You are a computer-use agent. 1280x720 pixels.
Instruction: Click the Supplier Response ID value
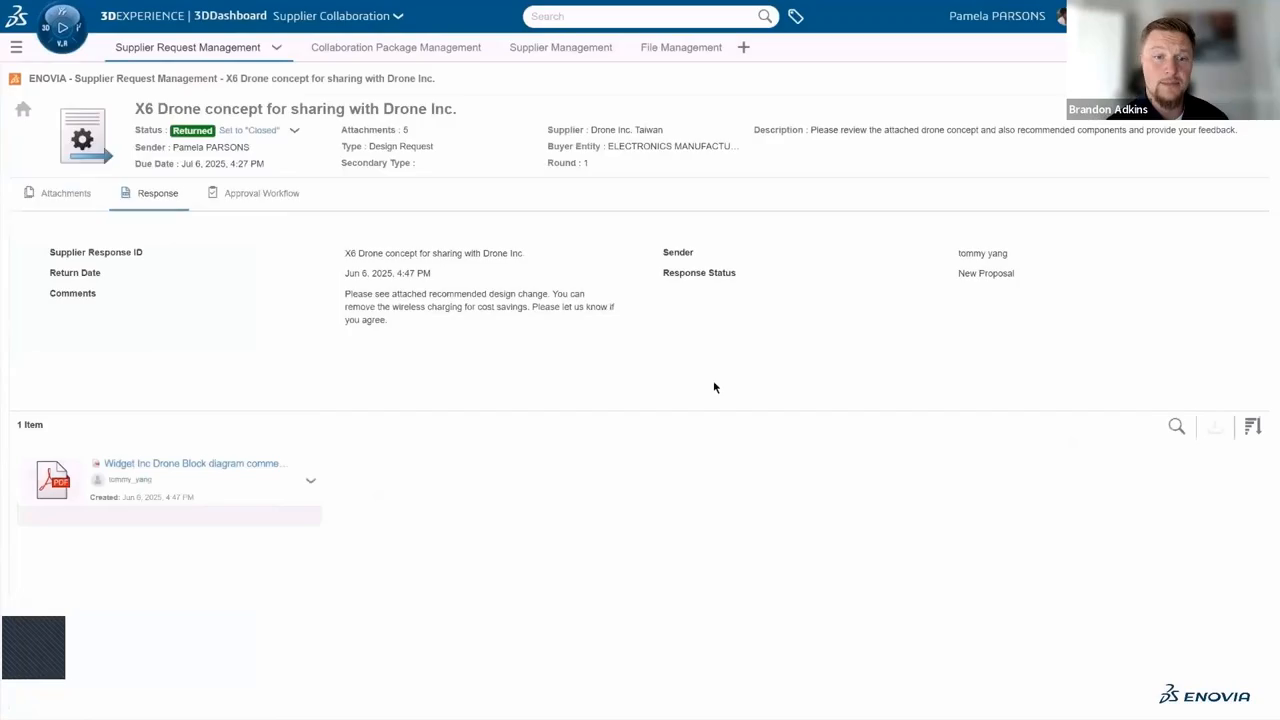tap(434, 253)
